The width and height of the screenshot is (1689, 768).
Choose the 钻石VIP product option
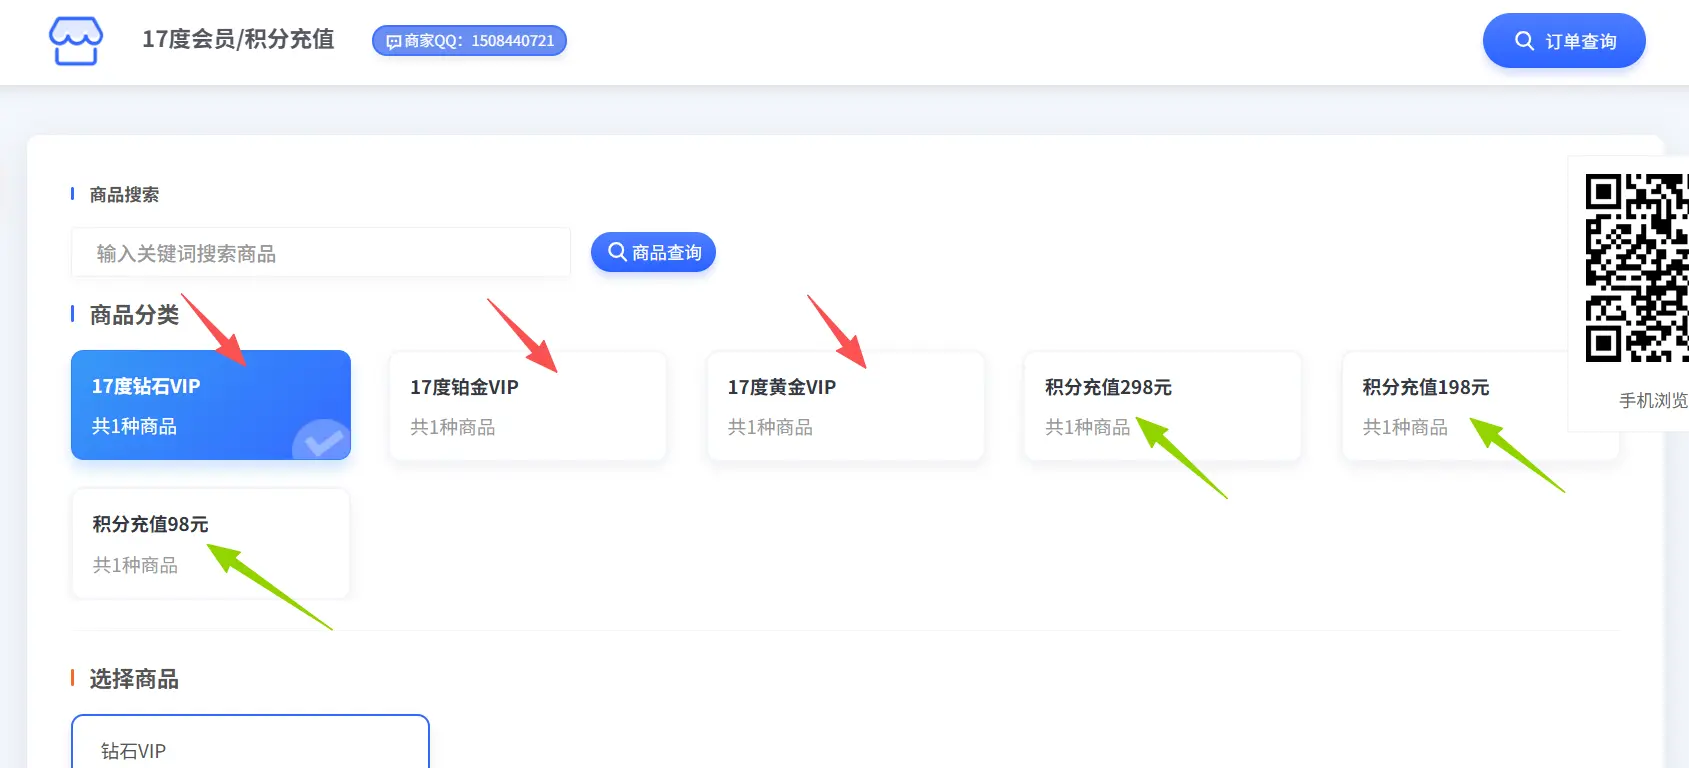point(250,745)
